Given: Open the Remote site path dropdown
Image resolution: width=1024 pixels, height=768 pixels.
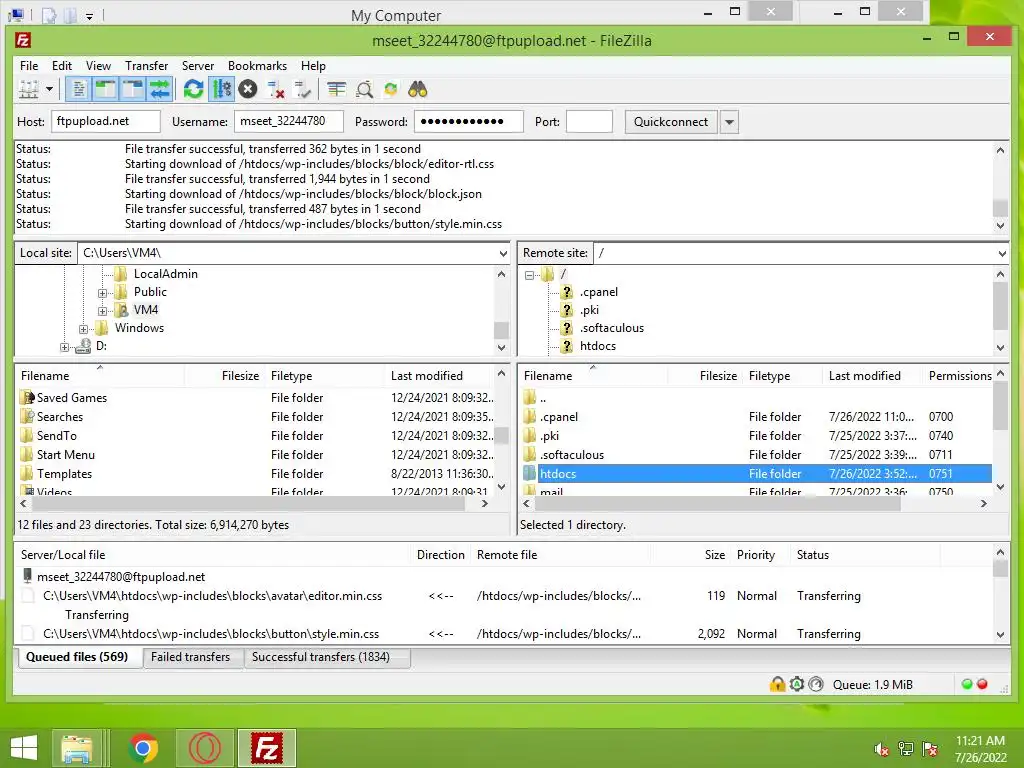Looking at the screenshot, I should 1002,253.
